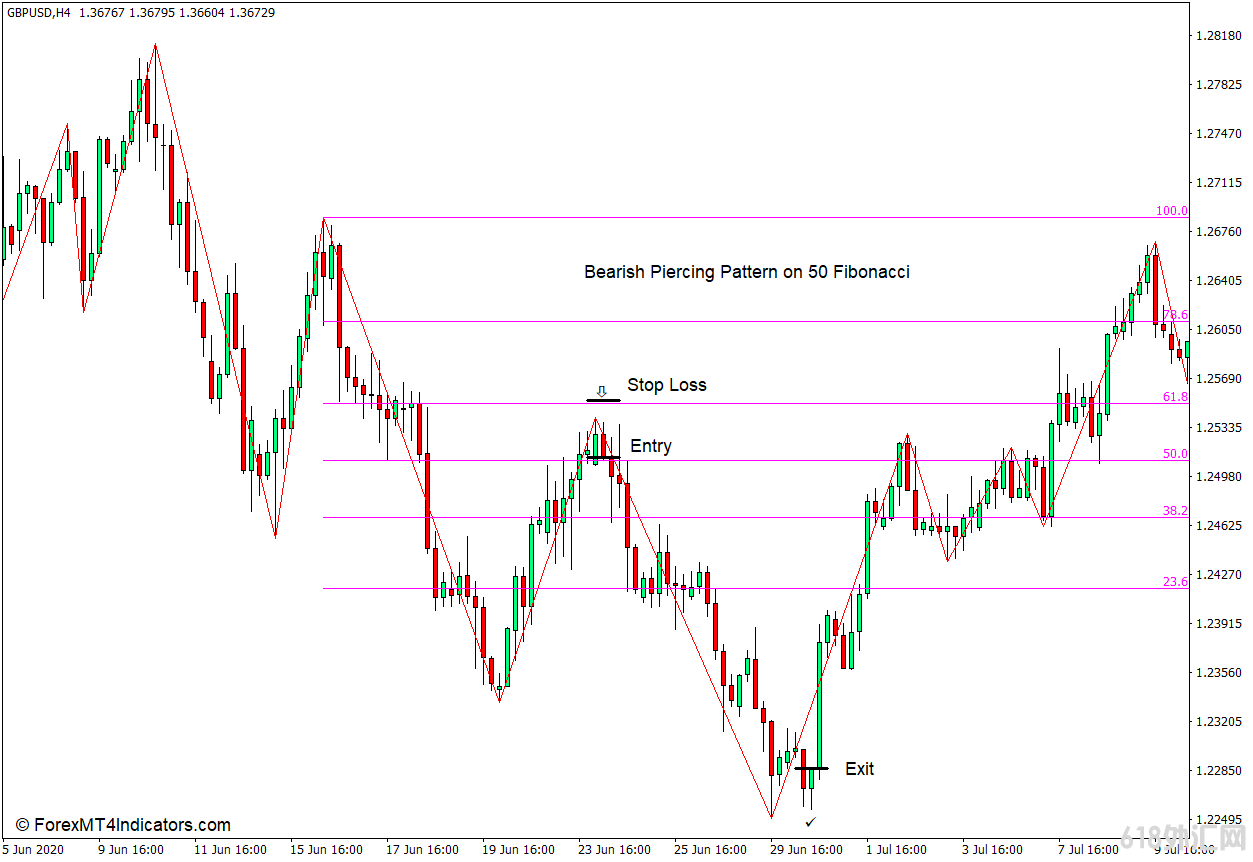This screenshot has width=1253, height=862.
Task: Select the 100.0 Fibonacci level label
Action: 1171,211
